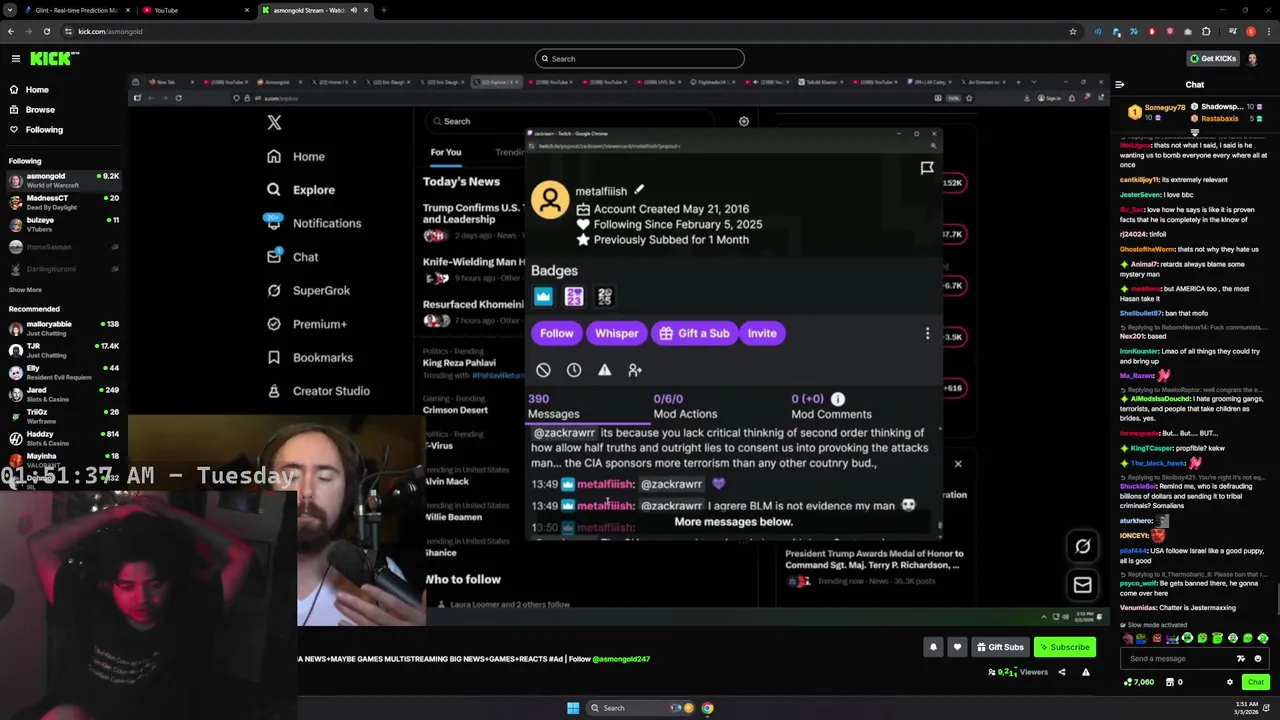The height and width of the screenshot is (720, 1280).
Task: Click the Get KICKs button
Action: click(x=1213, y=59)
